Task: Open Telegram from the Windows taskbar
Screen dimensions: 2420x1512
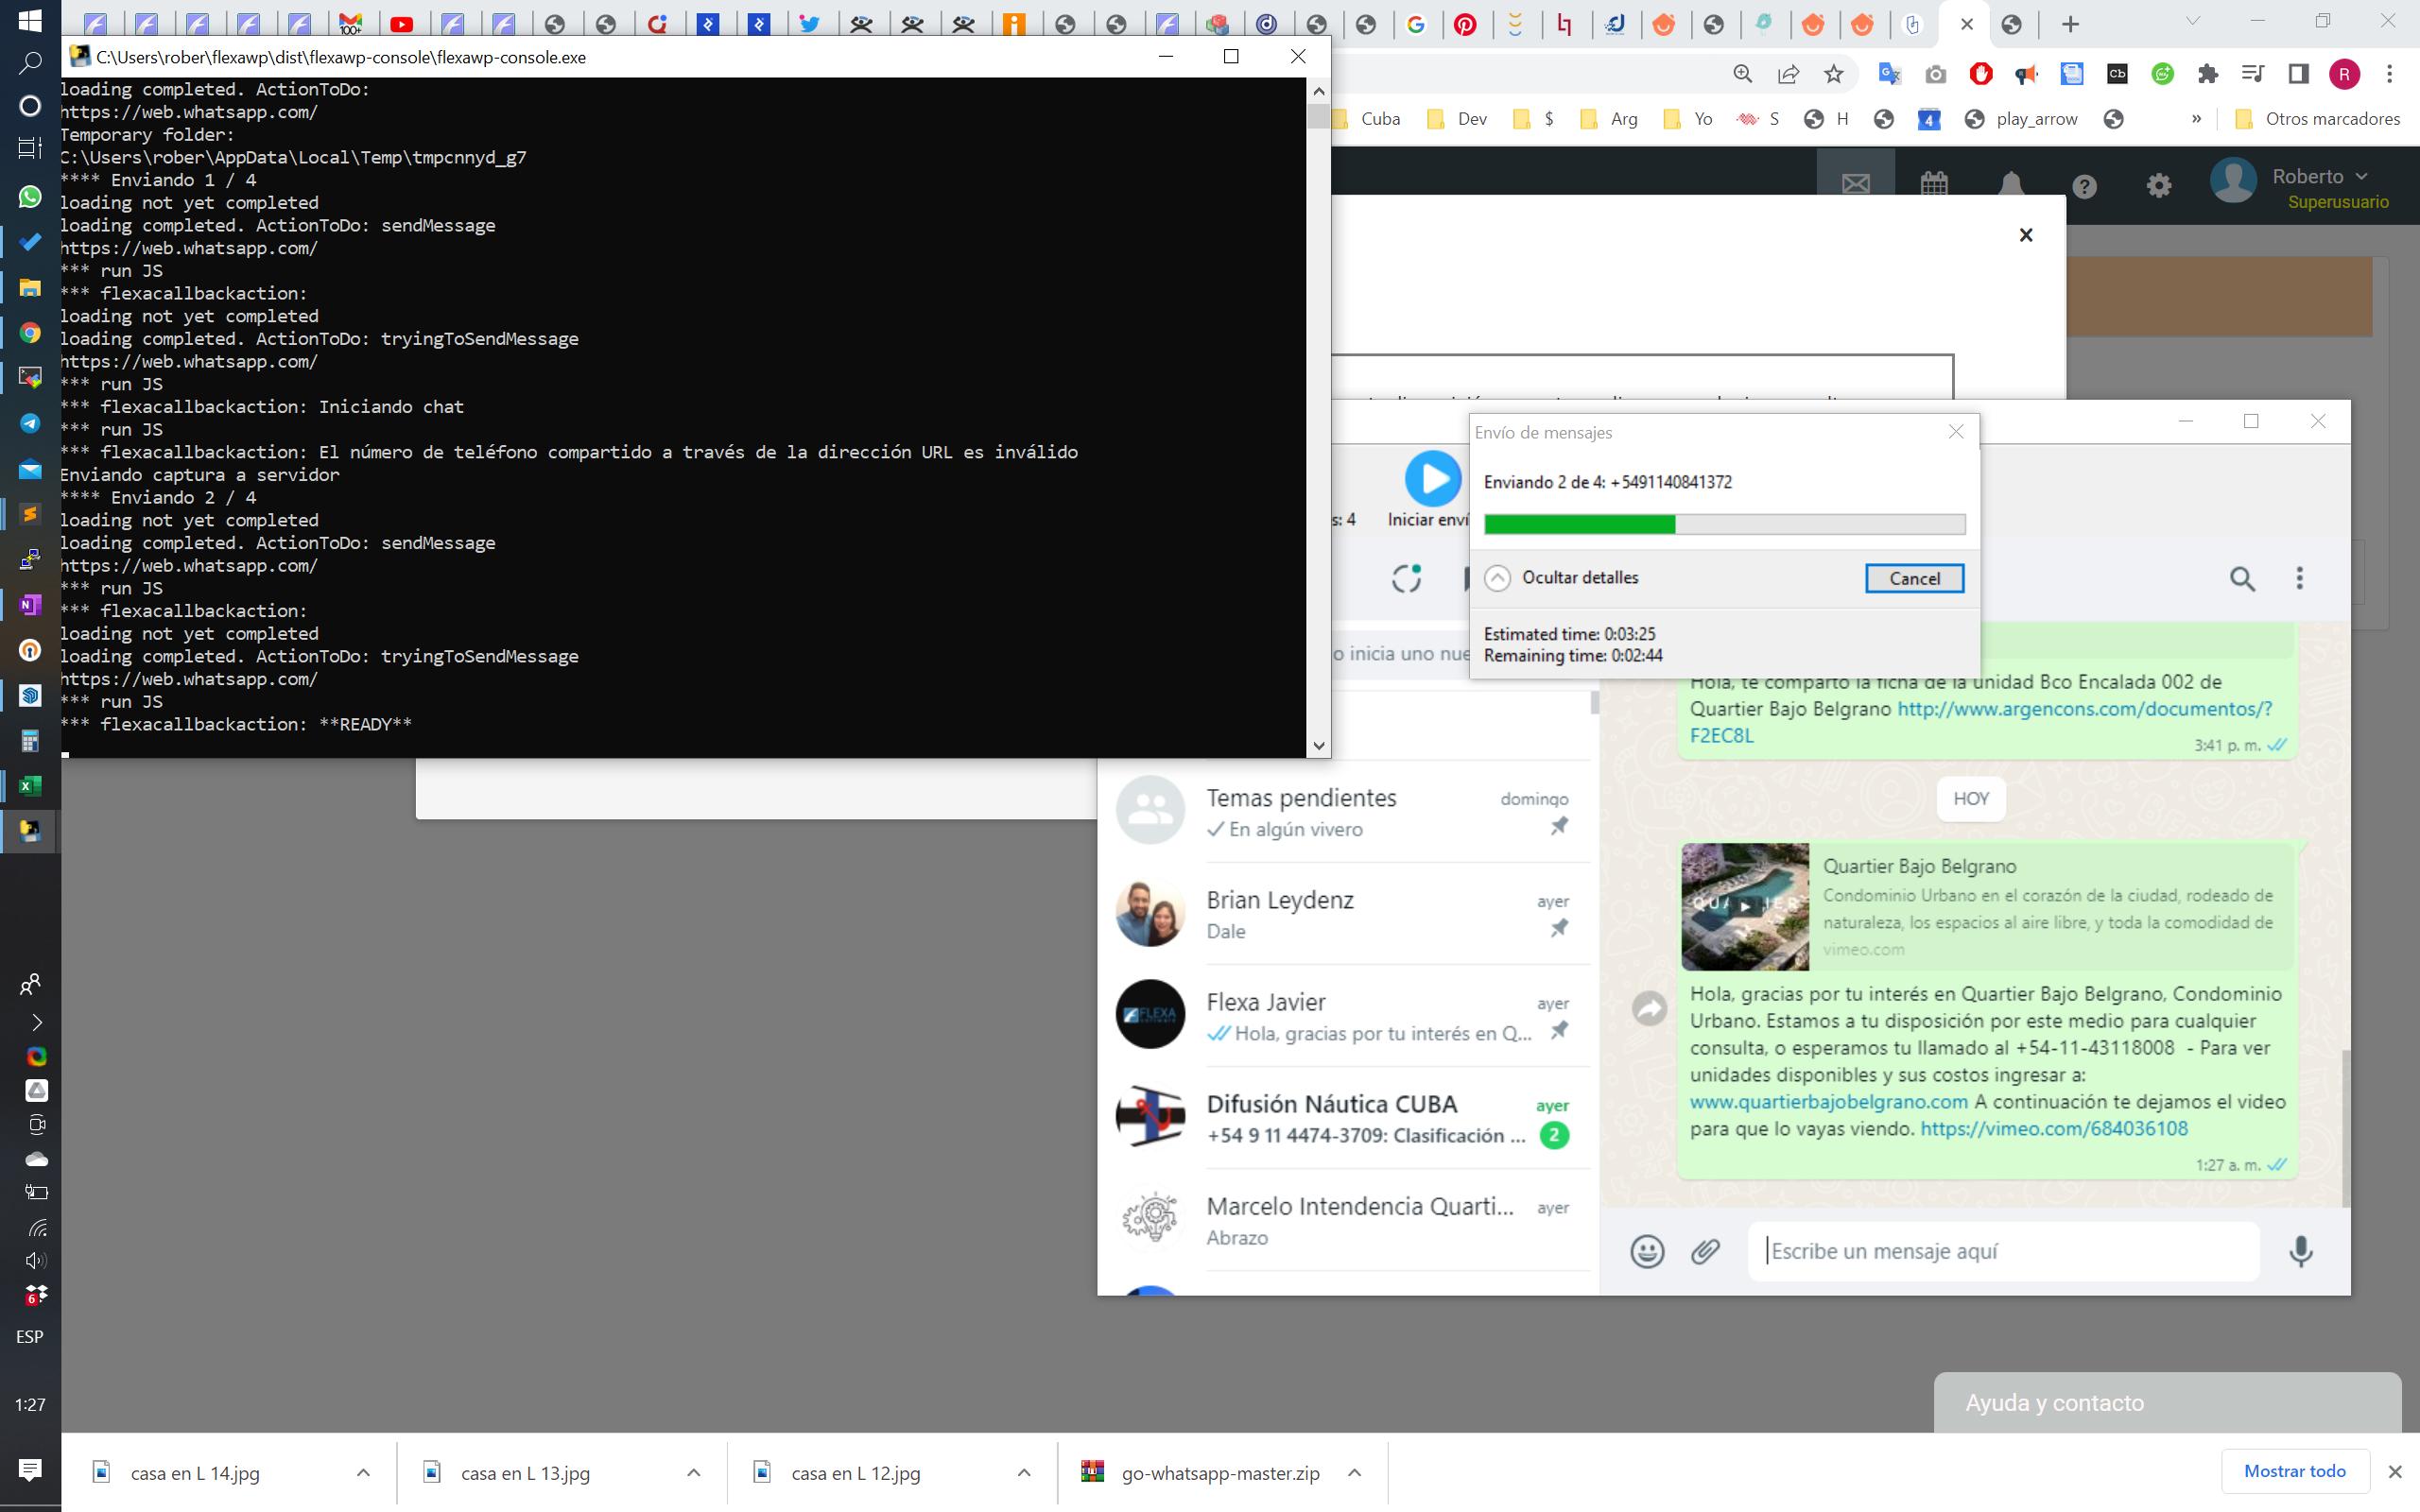Action: (x=30, y=423)
